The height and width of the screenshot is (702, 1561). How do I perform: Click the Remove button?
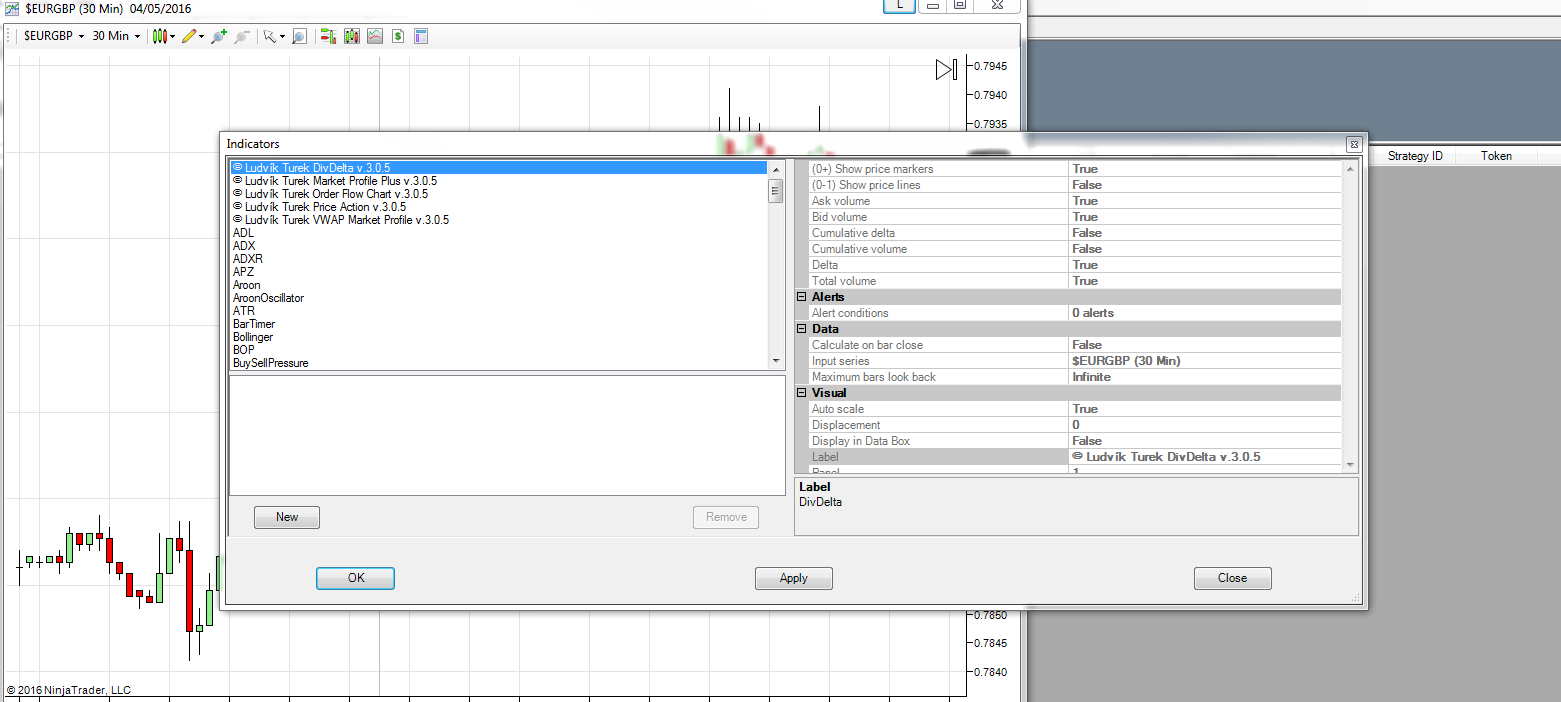(x=726, y=517)
